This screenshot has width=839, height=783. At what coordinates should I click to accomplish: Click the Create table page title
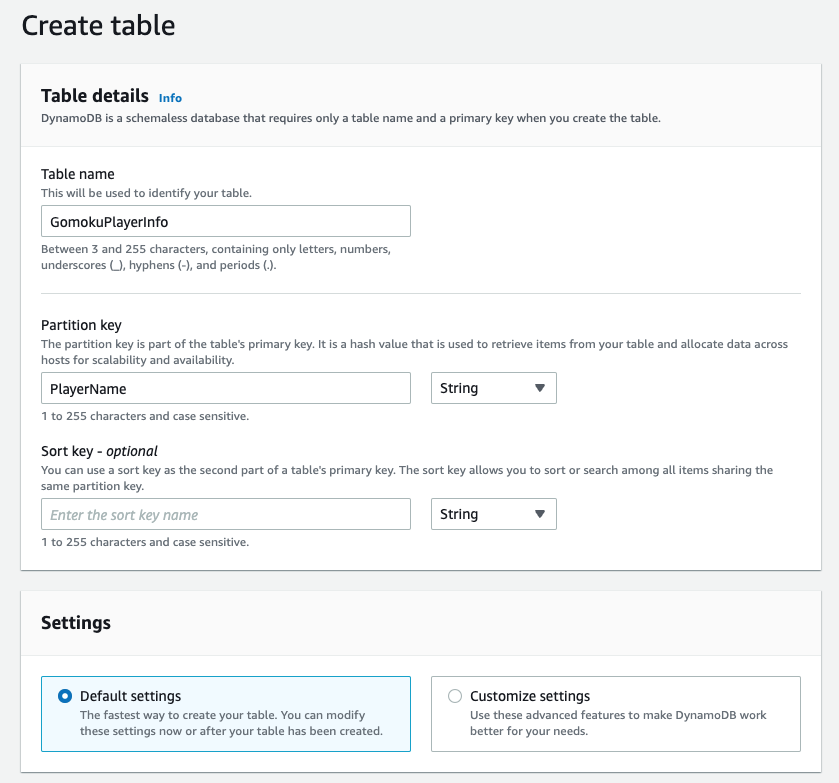click(x=98, y=25)
